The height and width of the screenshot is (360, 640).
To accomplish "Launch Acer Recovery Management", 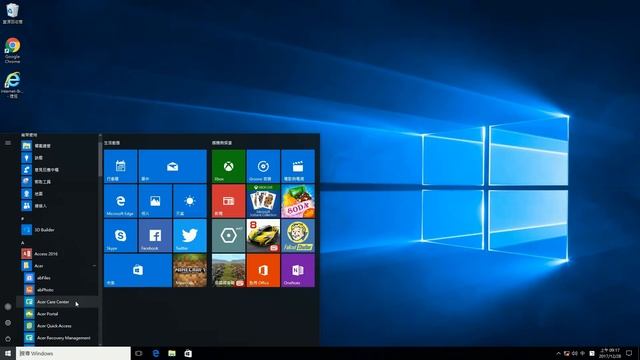I will click(x=57, y=338).
